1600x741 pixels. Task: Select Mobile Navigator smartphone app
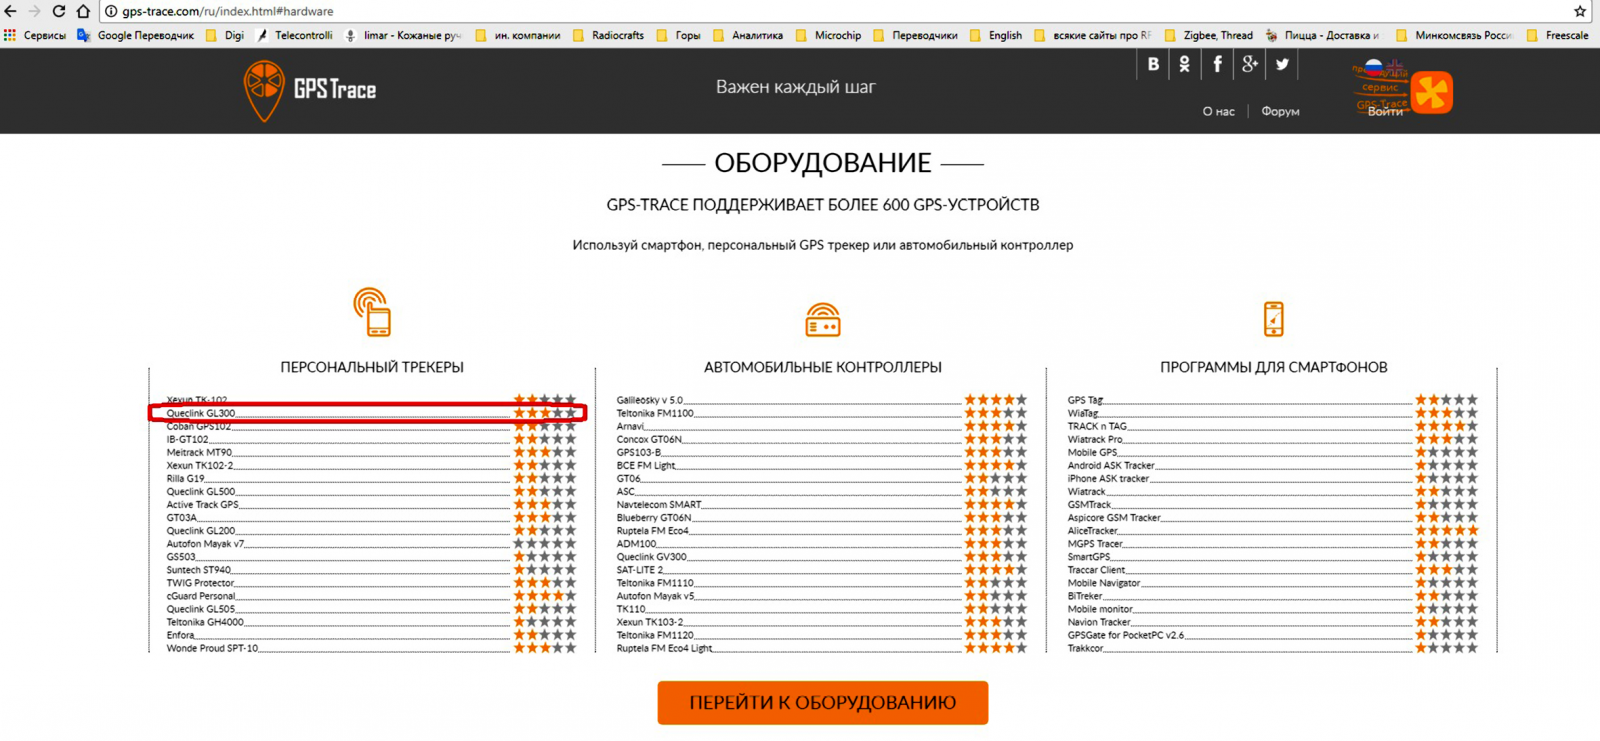(x=1273, y=583)
